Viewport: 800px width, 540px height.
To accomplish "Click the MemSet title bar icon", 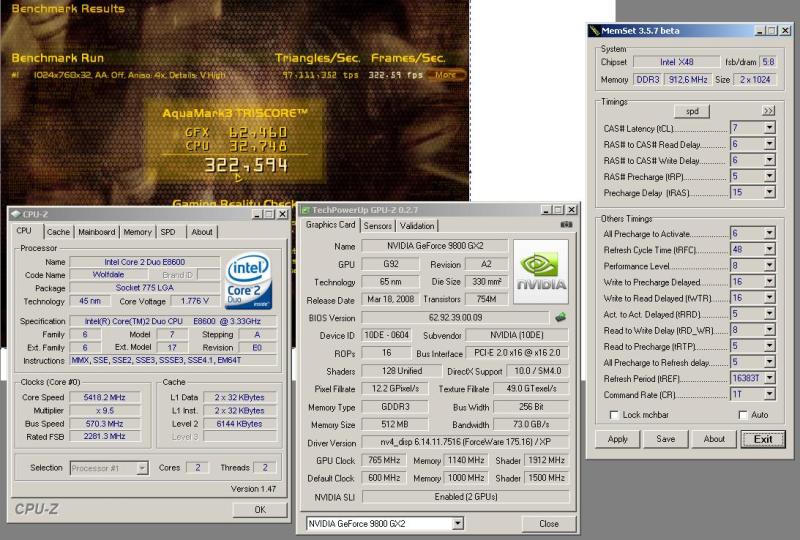I will (x=594, y=31).
